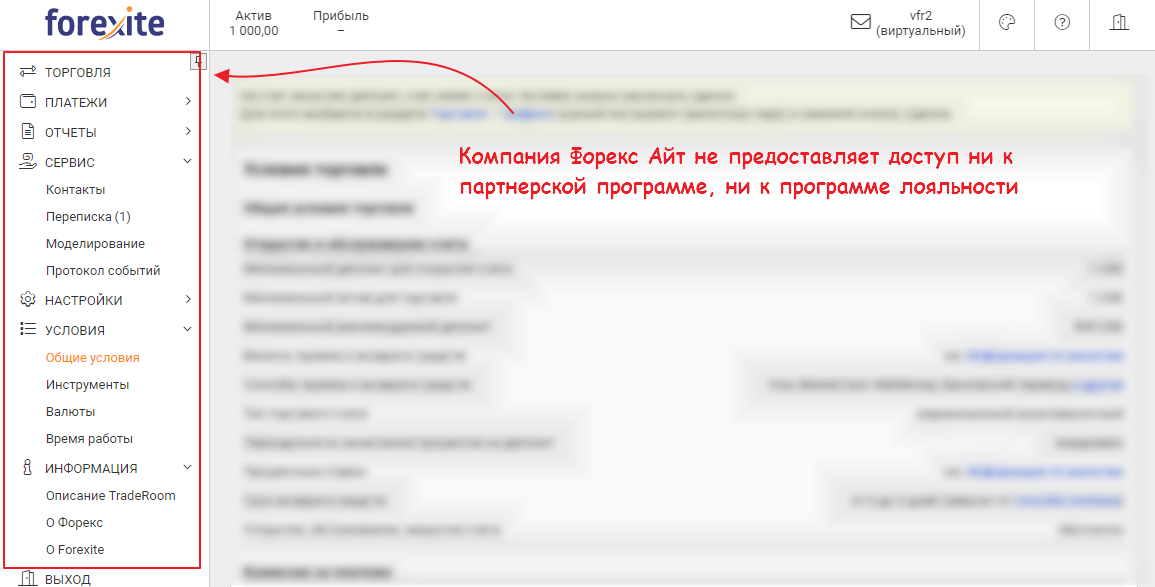Open Инструменты under Условия
Viewport: 1155px width, 587px height.
(x=88, y=384)
